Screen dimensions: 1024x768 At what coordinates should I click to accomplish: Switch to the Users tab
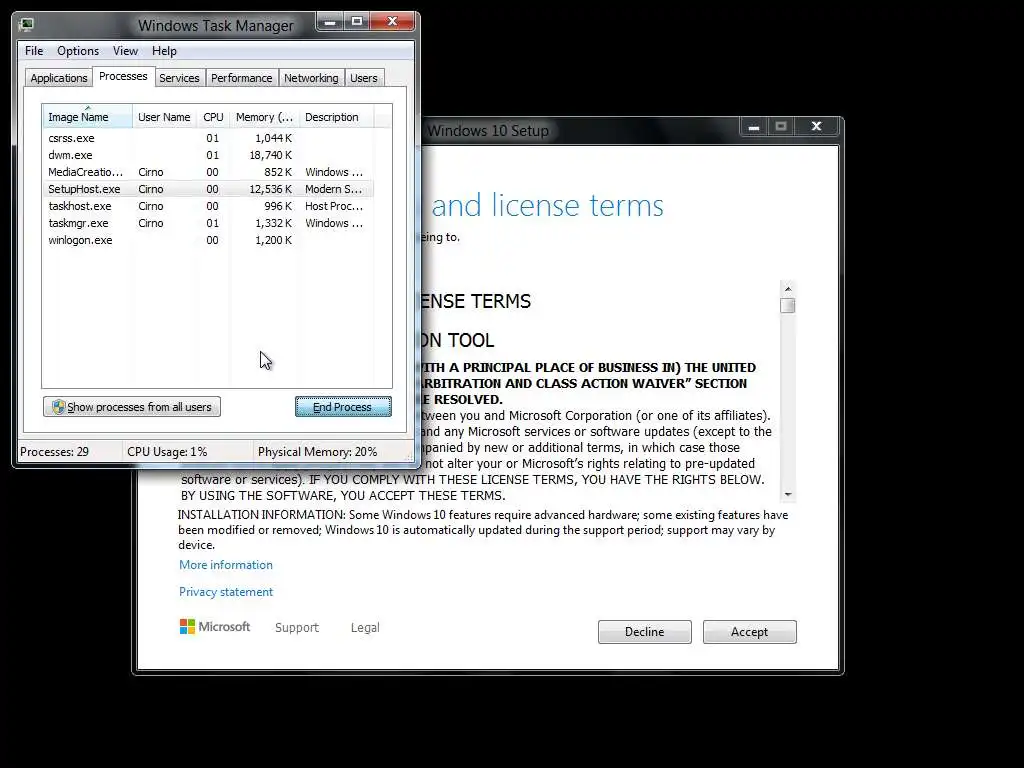[x=363, y=78]
